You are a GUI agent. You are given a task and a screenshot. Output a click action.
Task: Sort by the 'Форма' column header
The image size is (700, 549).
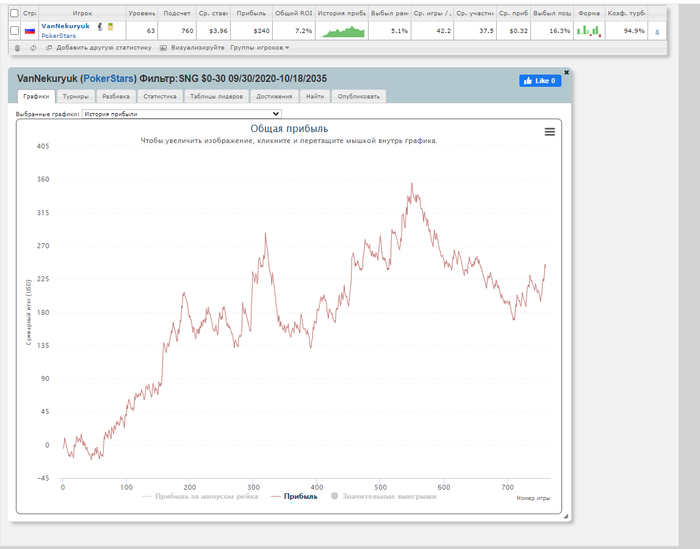tap(589, 13)
